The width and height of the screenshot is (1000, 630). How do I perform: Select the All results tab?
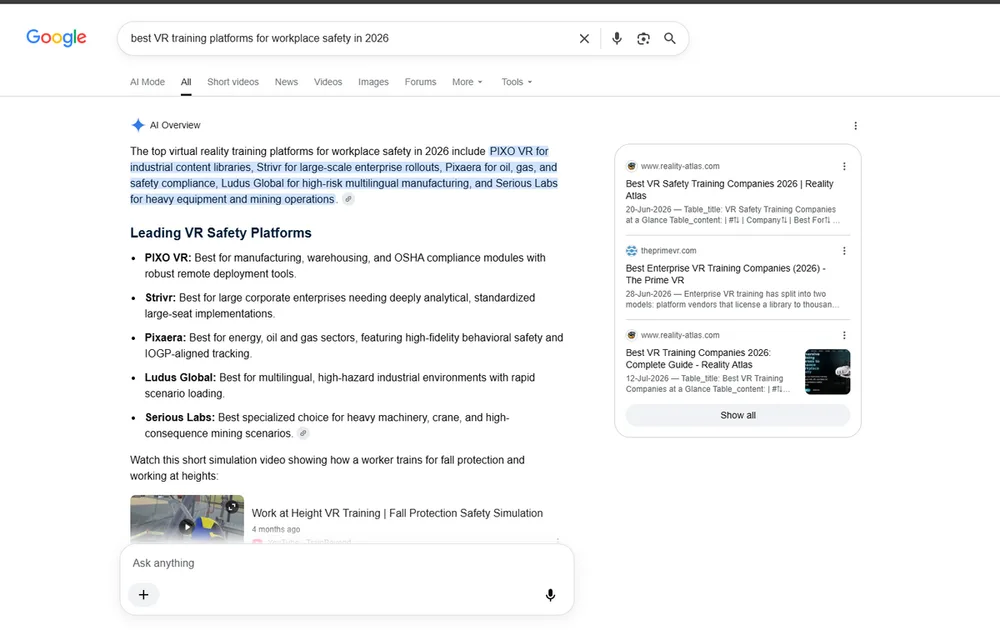pyautogui.click(x=186, y=82)
